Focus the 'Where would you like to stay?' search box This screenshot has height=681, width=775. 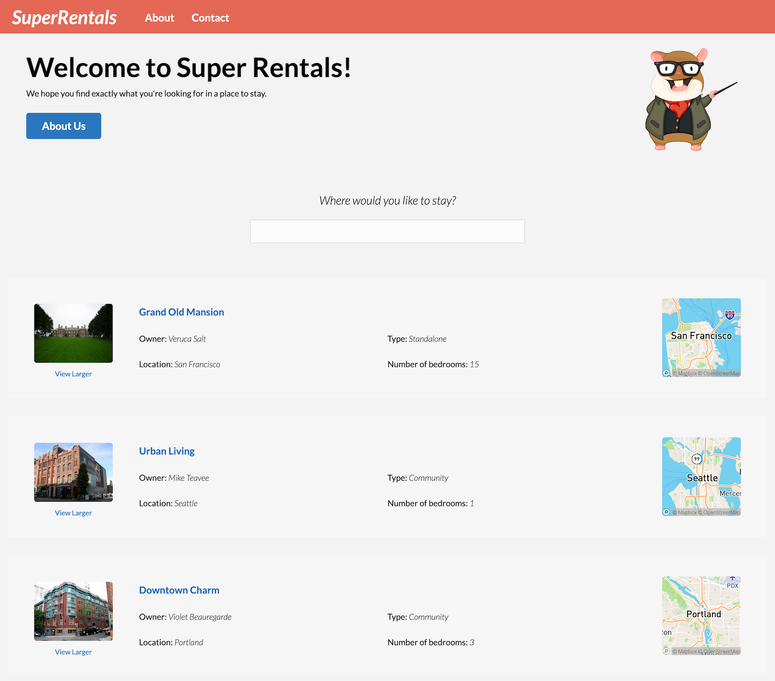(388, 231)
